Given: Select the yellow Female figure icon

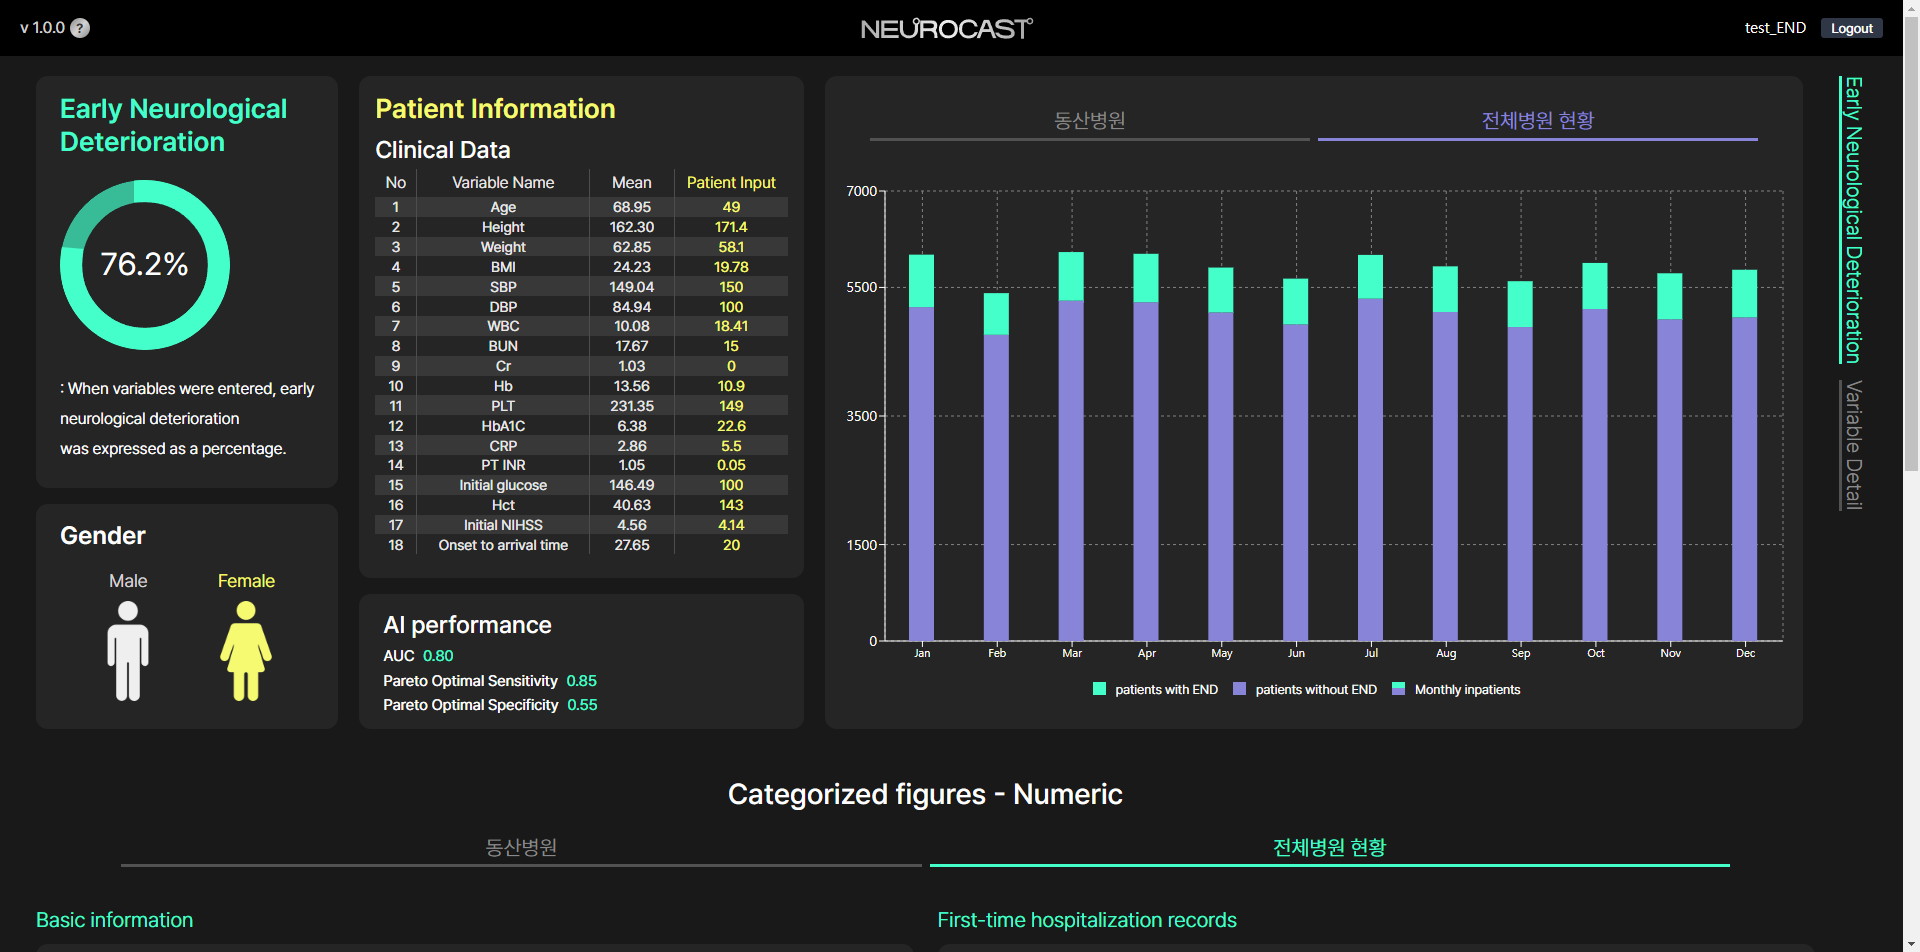Looking at the screenshot, I should click(x=246, y=651).
